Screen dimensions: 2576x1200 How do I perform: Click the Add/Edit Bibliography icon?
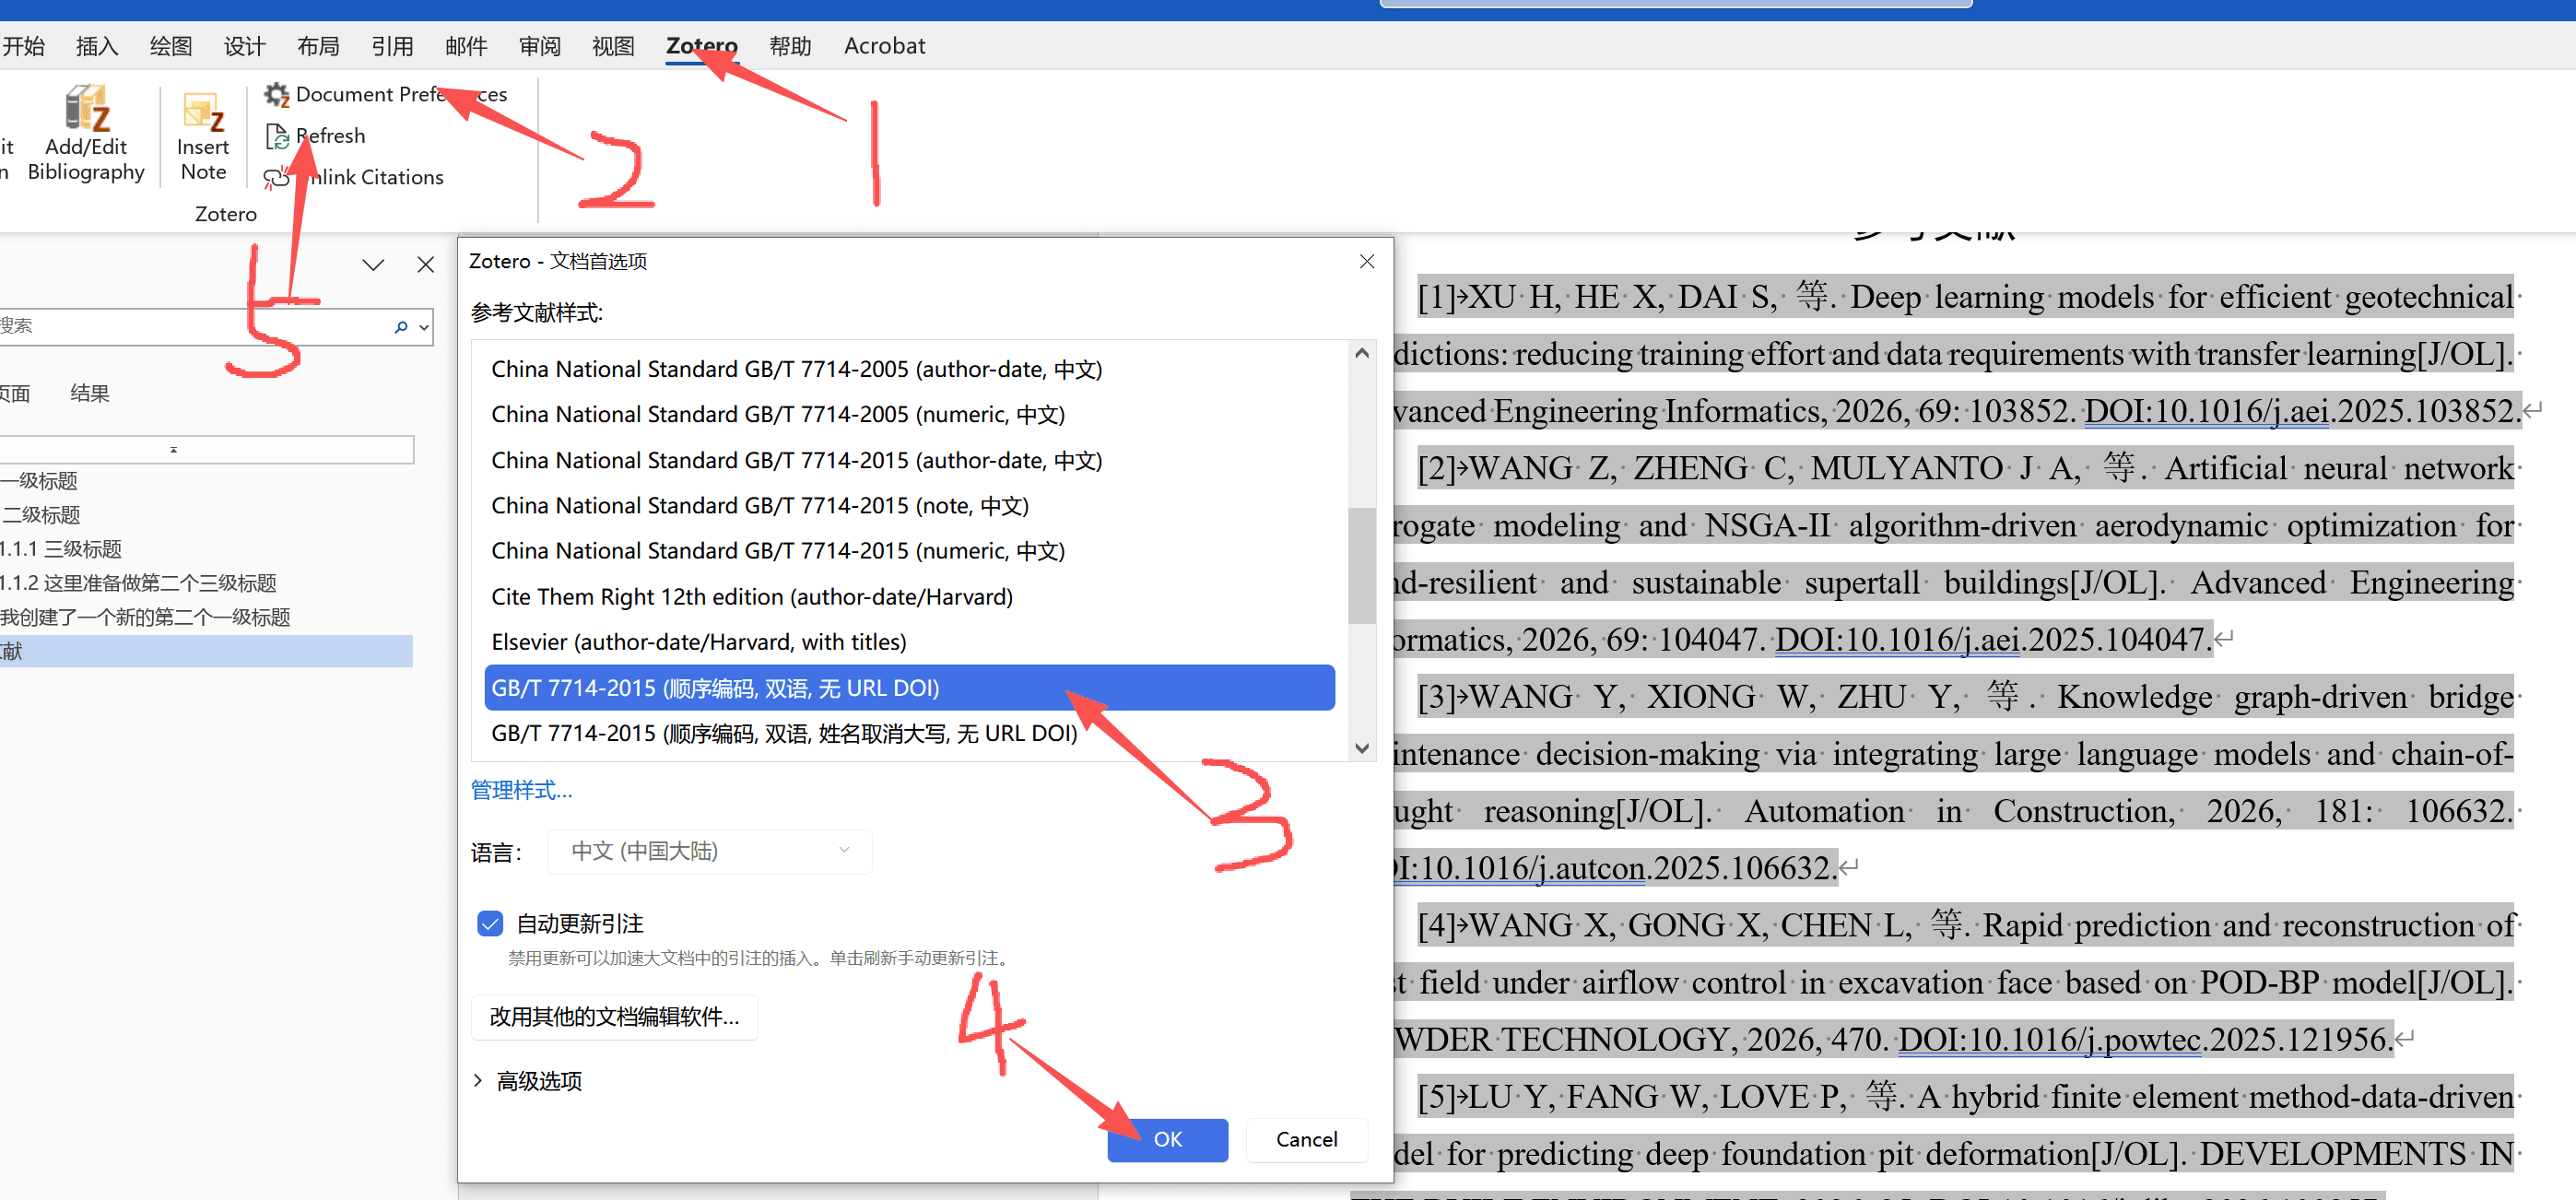(x=87, y=110)
